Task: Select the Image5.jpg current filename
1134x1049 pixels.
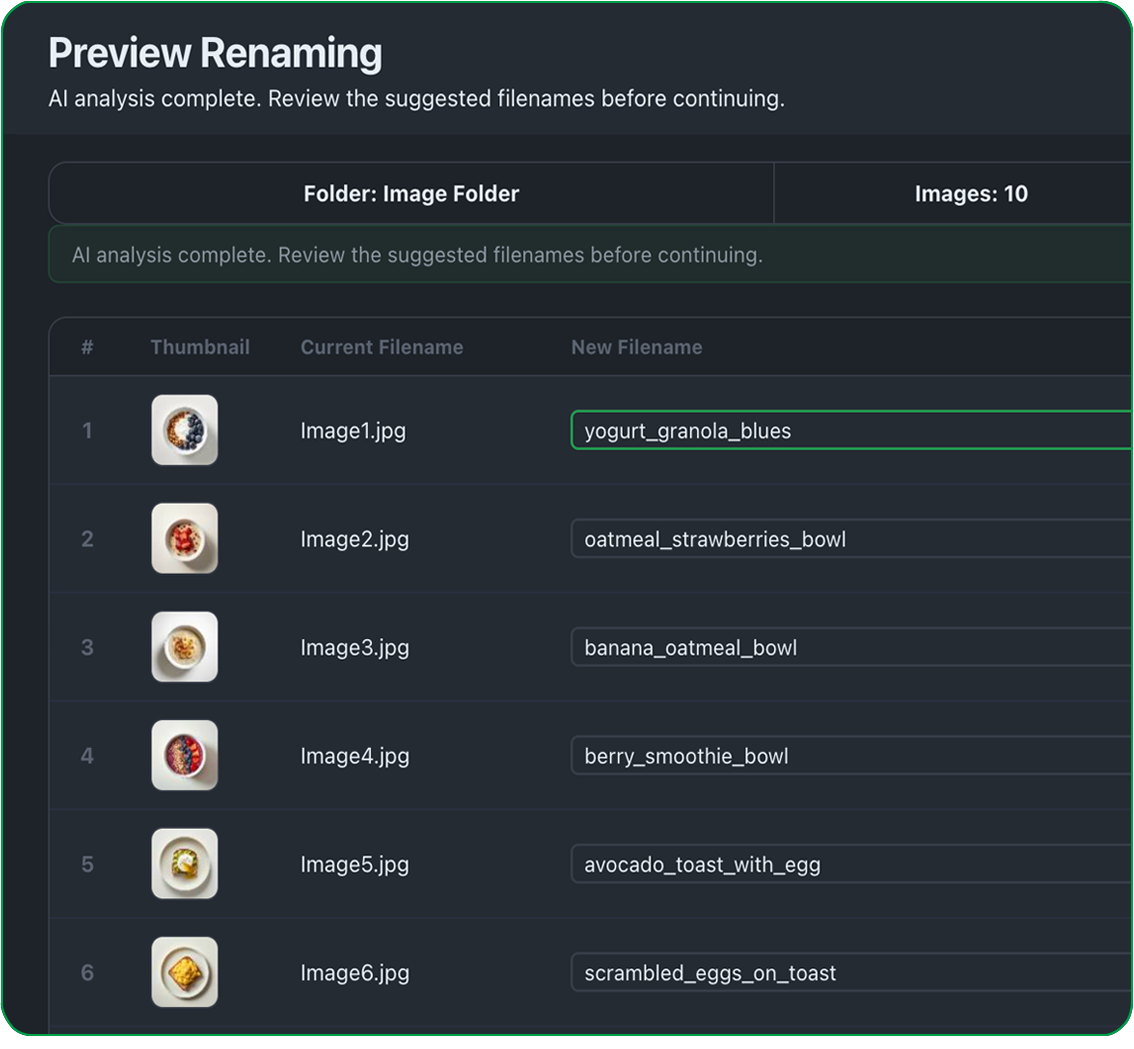Action: [354, 865]
